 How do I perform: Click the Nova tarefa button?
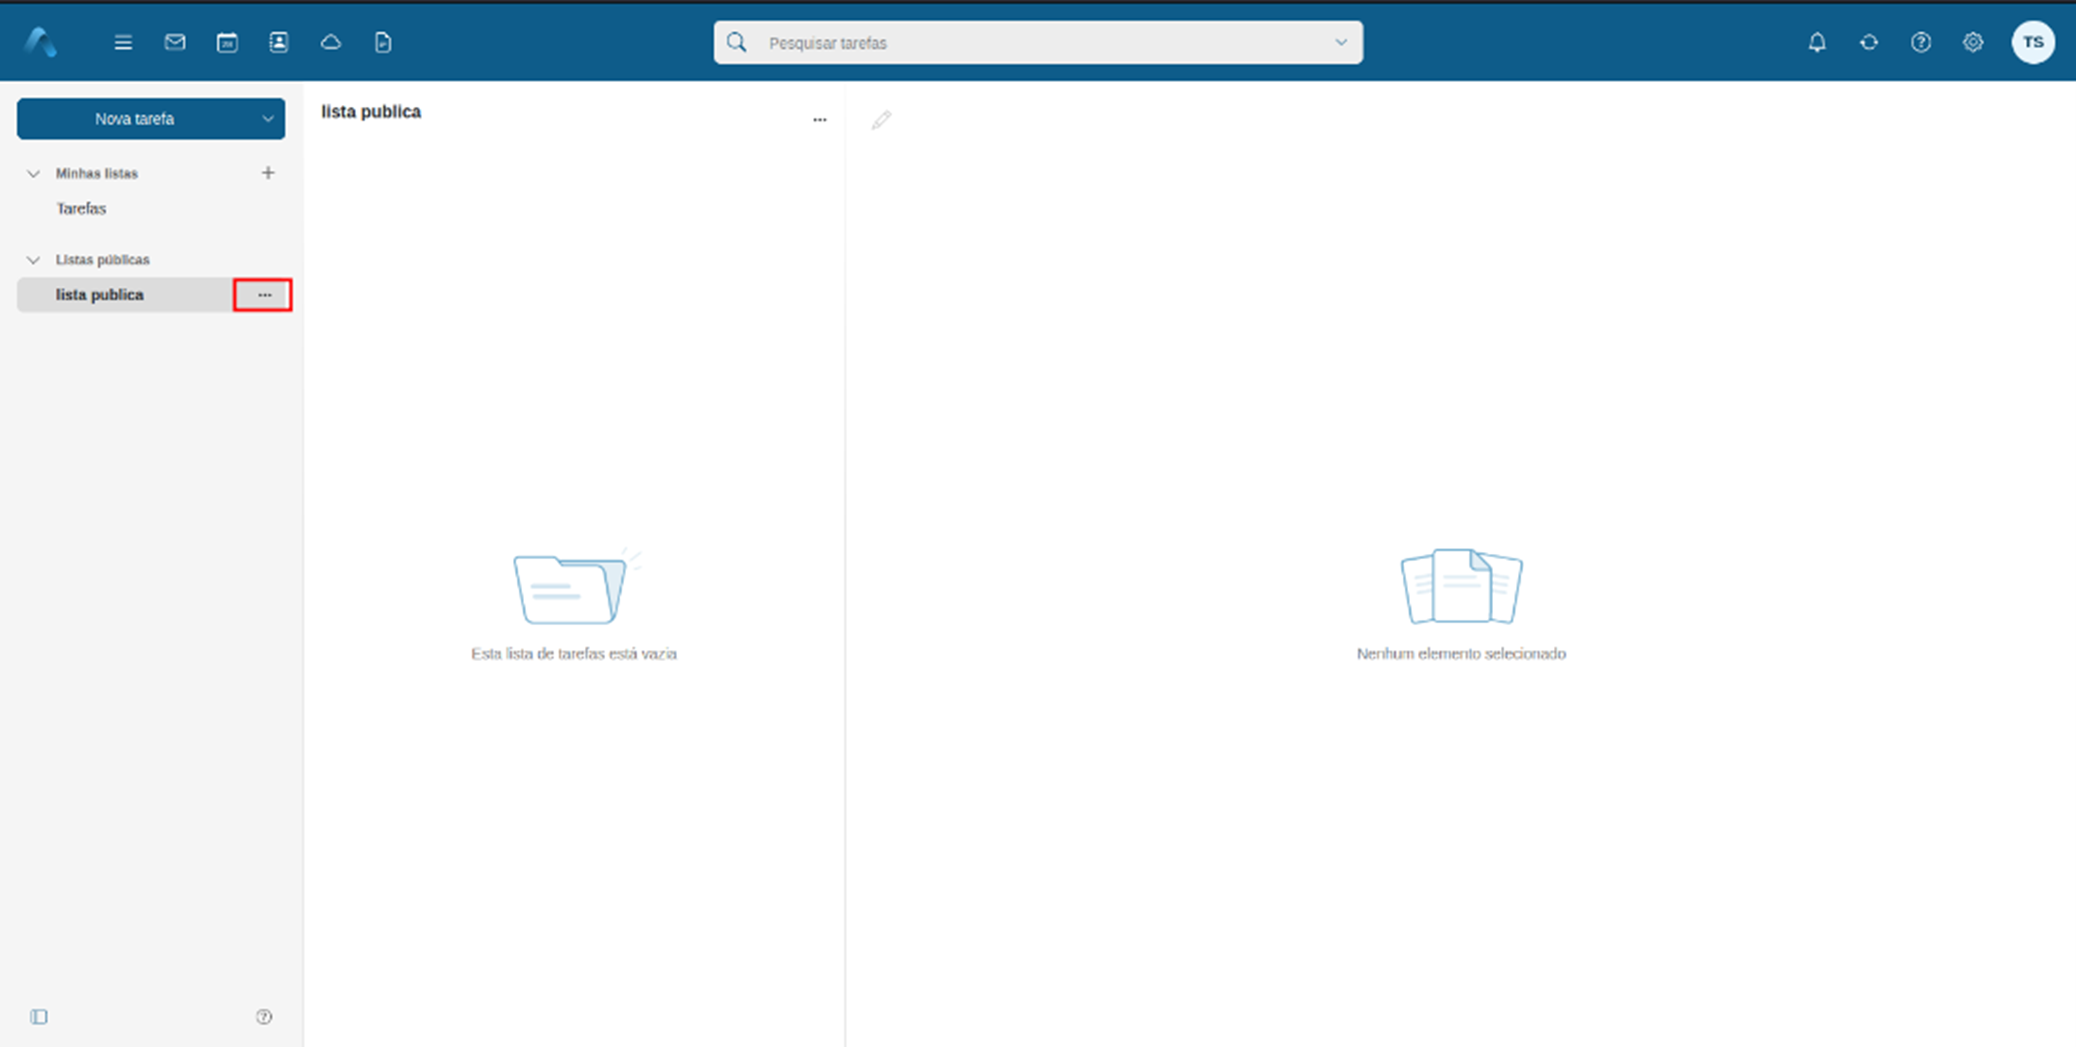[x=135, y=119]
